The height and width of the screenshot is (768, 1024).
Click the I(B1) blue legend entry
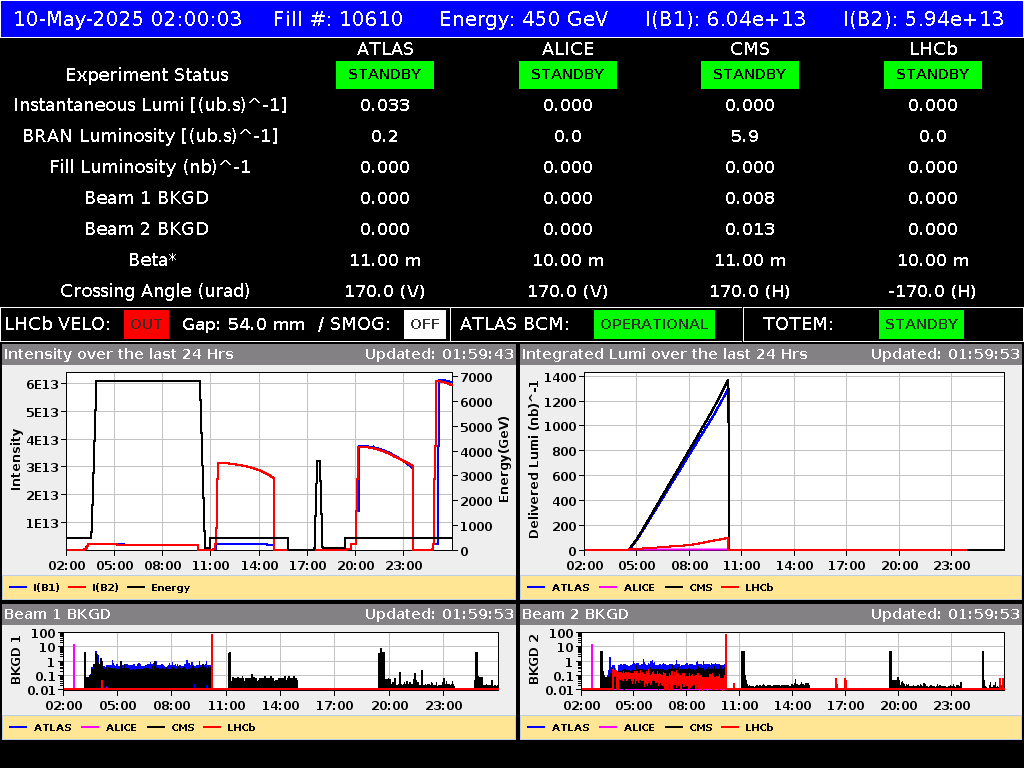pyautogui.click(x=35, y=588)
